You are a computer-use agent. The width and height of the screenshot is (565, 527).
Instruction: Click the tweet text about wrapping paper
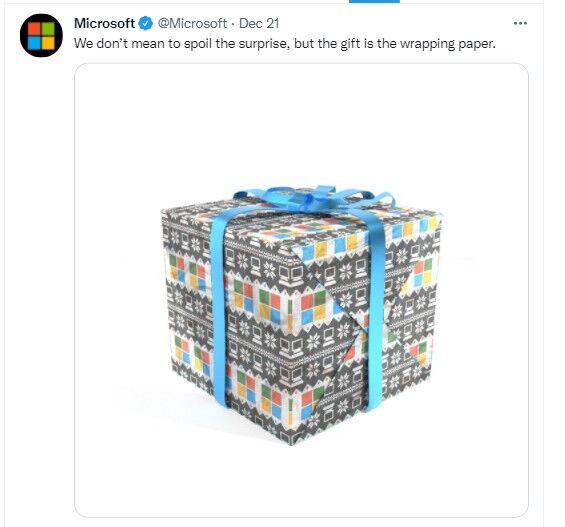(x=285, y=44)
